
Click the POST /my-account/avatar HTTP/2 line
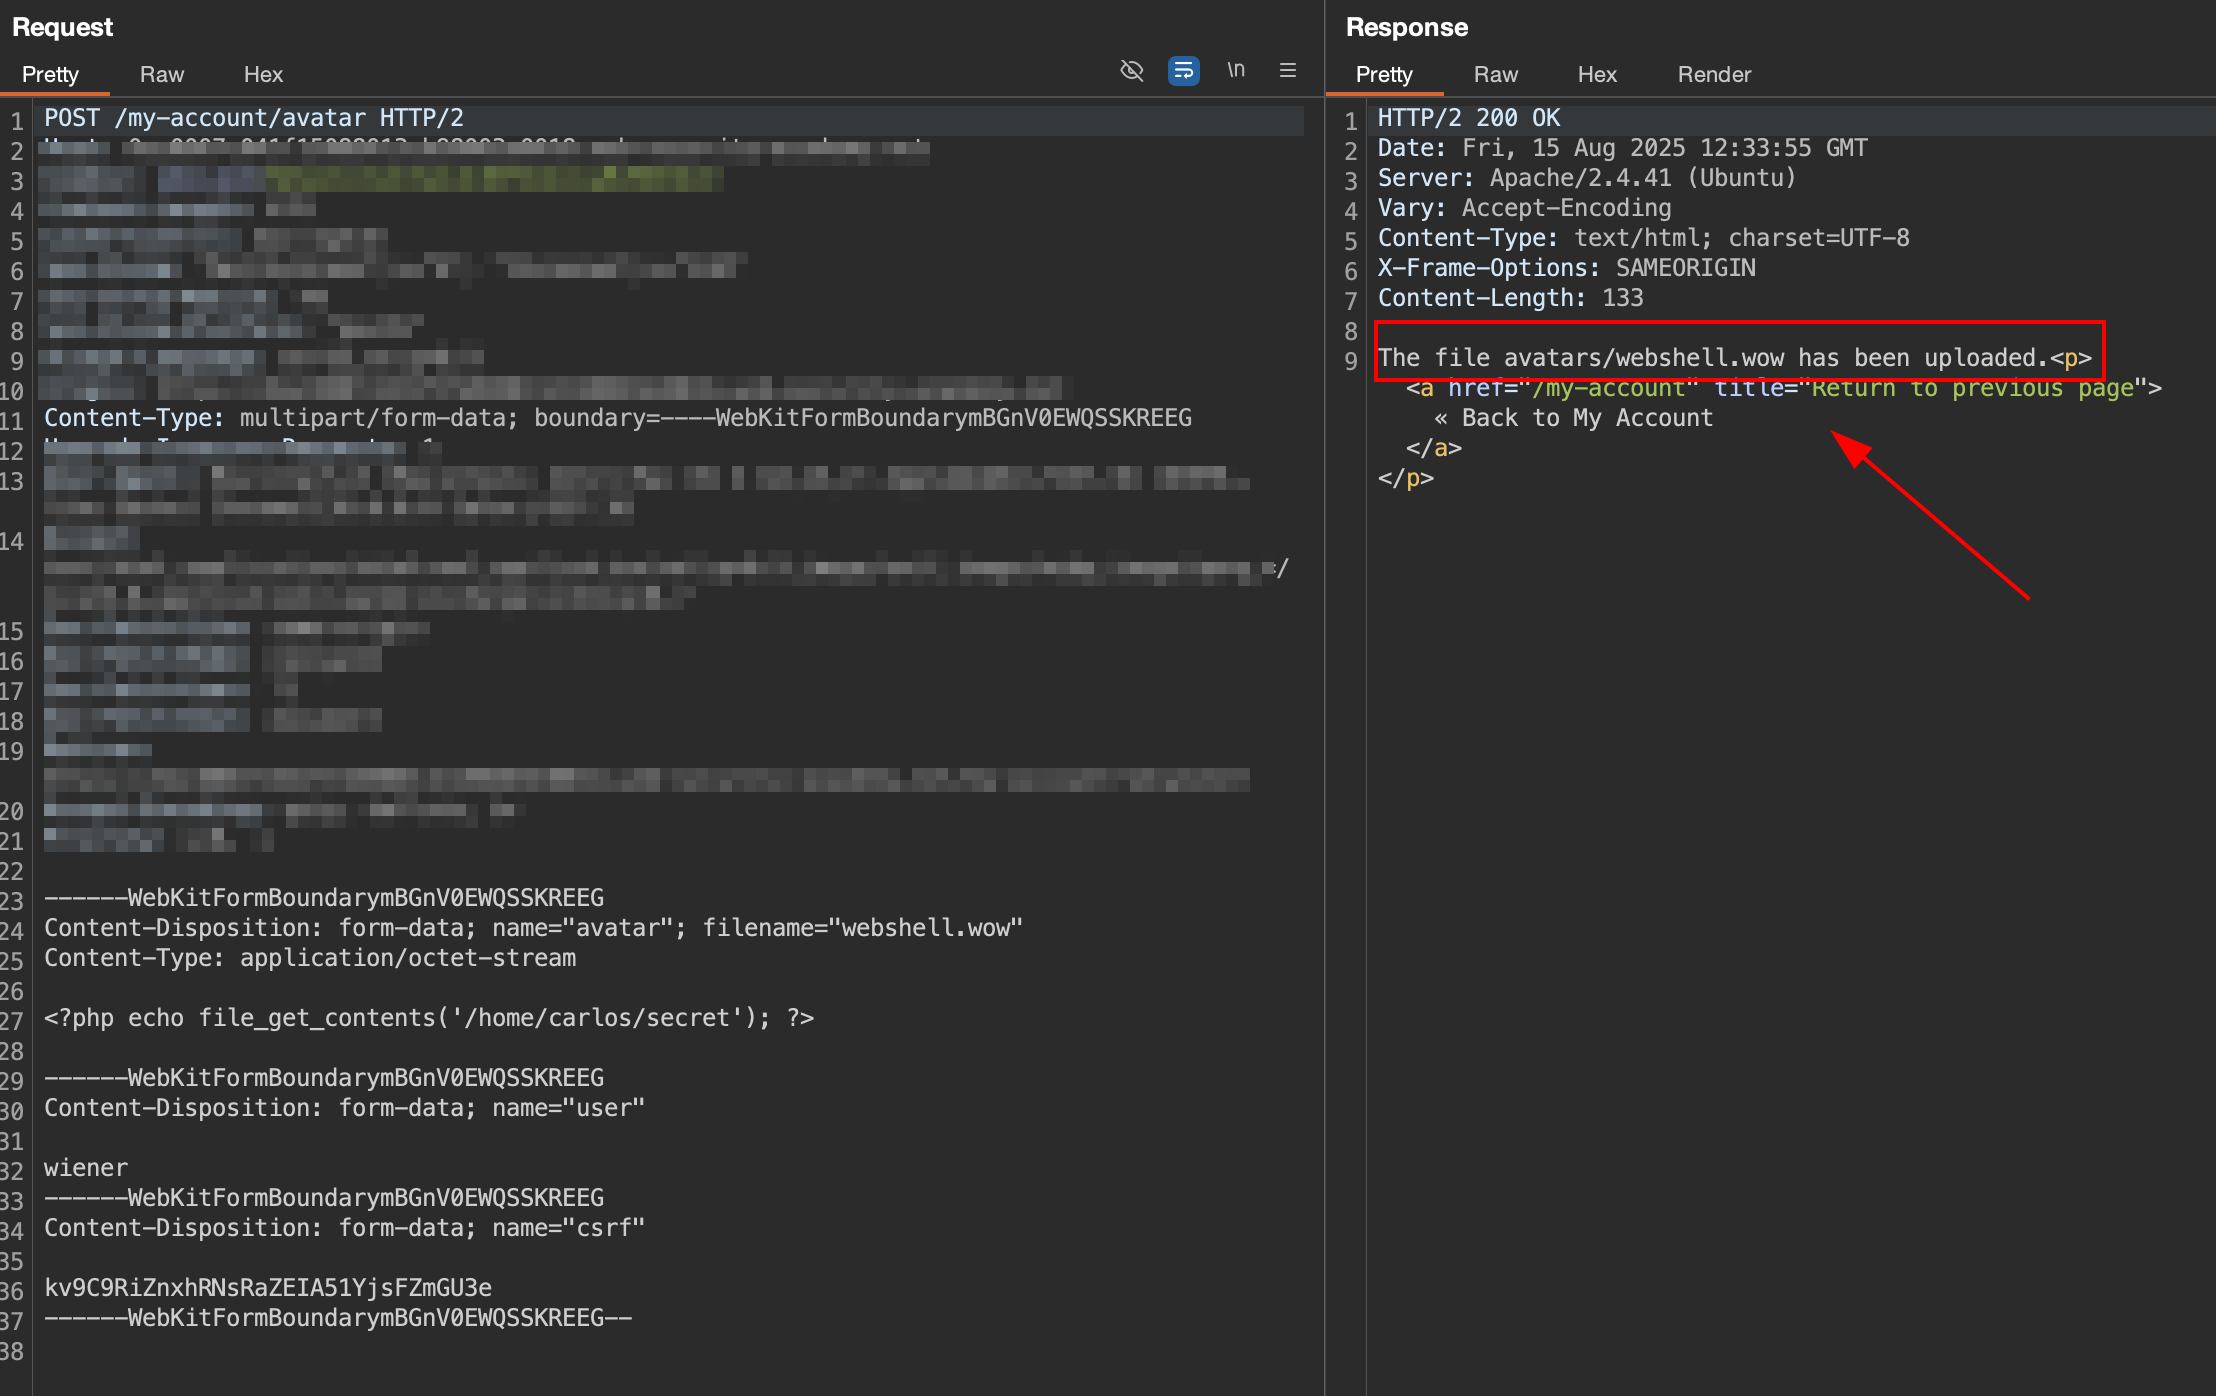coord(254,118)
